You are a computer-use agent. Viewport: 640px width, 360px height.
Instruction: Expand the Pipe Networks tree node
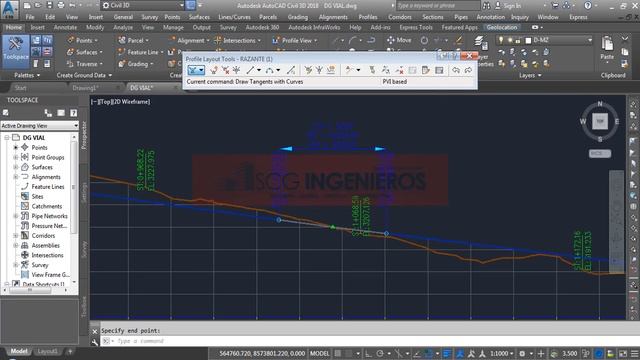coord(16,216)
